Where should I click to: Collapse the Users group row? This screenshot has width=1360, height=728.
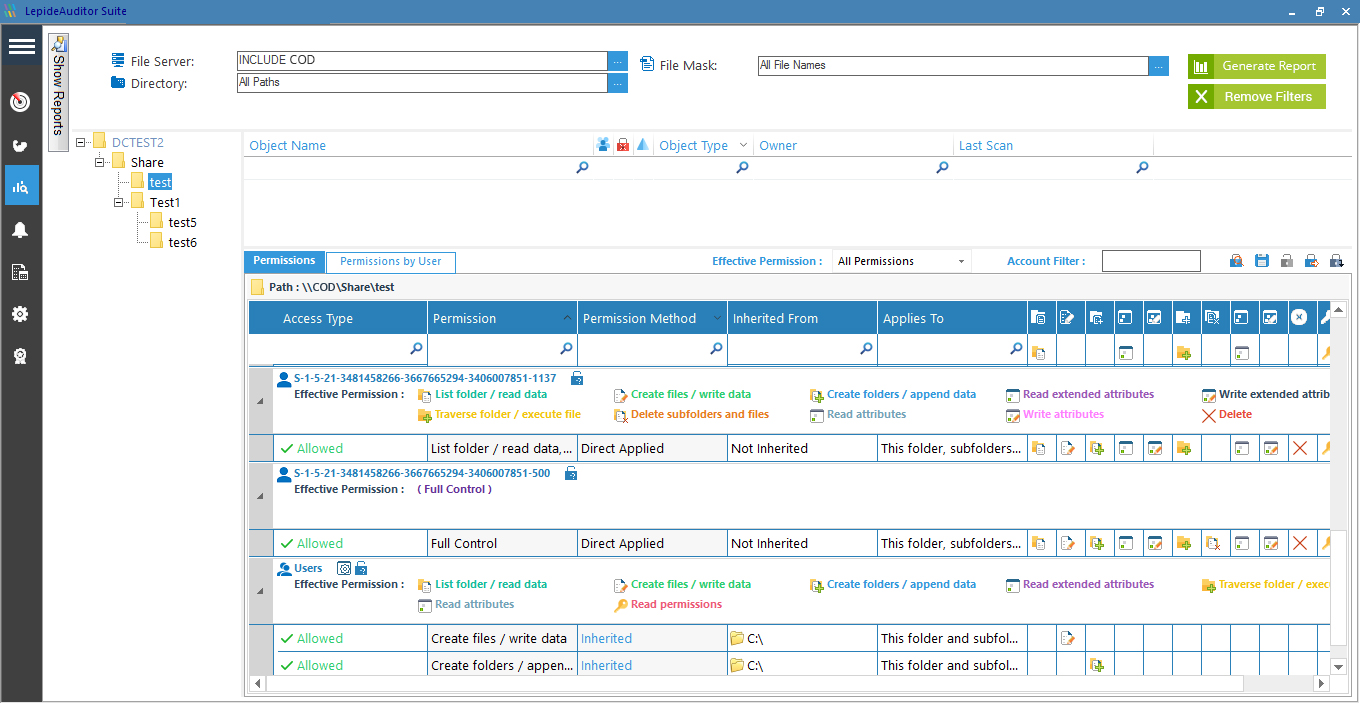click(x=260, y=590)
